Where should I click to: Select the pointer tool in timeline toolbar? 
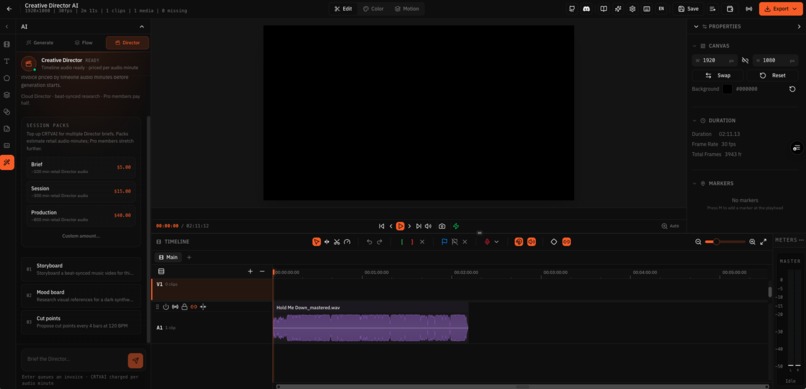(x=316, y=242)
